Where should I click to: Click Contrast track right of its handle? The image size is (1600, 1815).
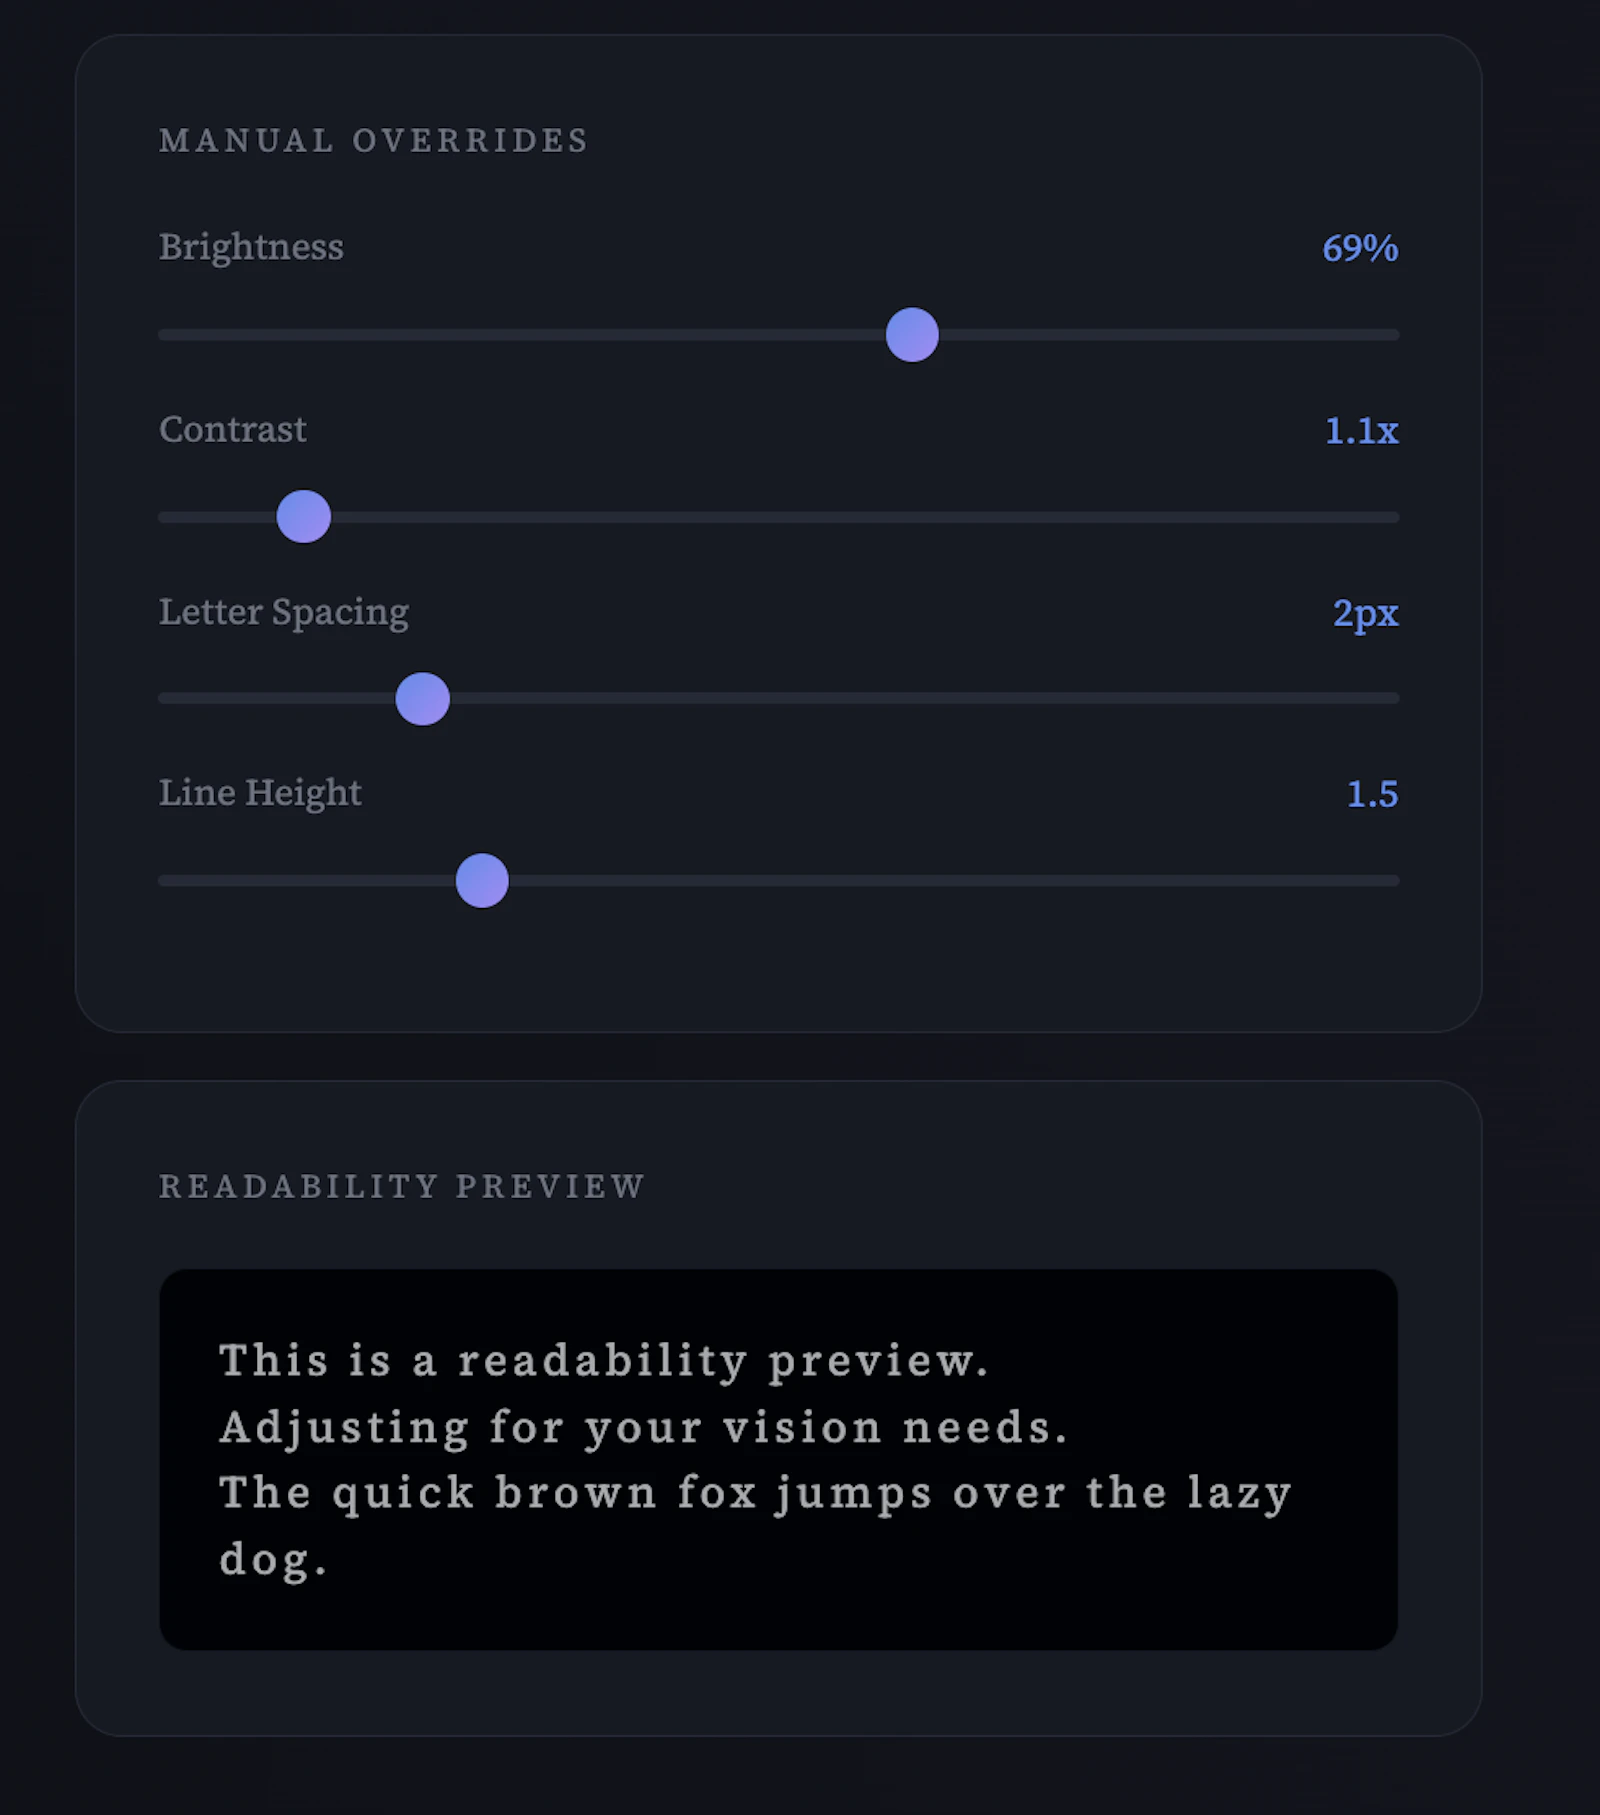point(865,517)
